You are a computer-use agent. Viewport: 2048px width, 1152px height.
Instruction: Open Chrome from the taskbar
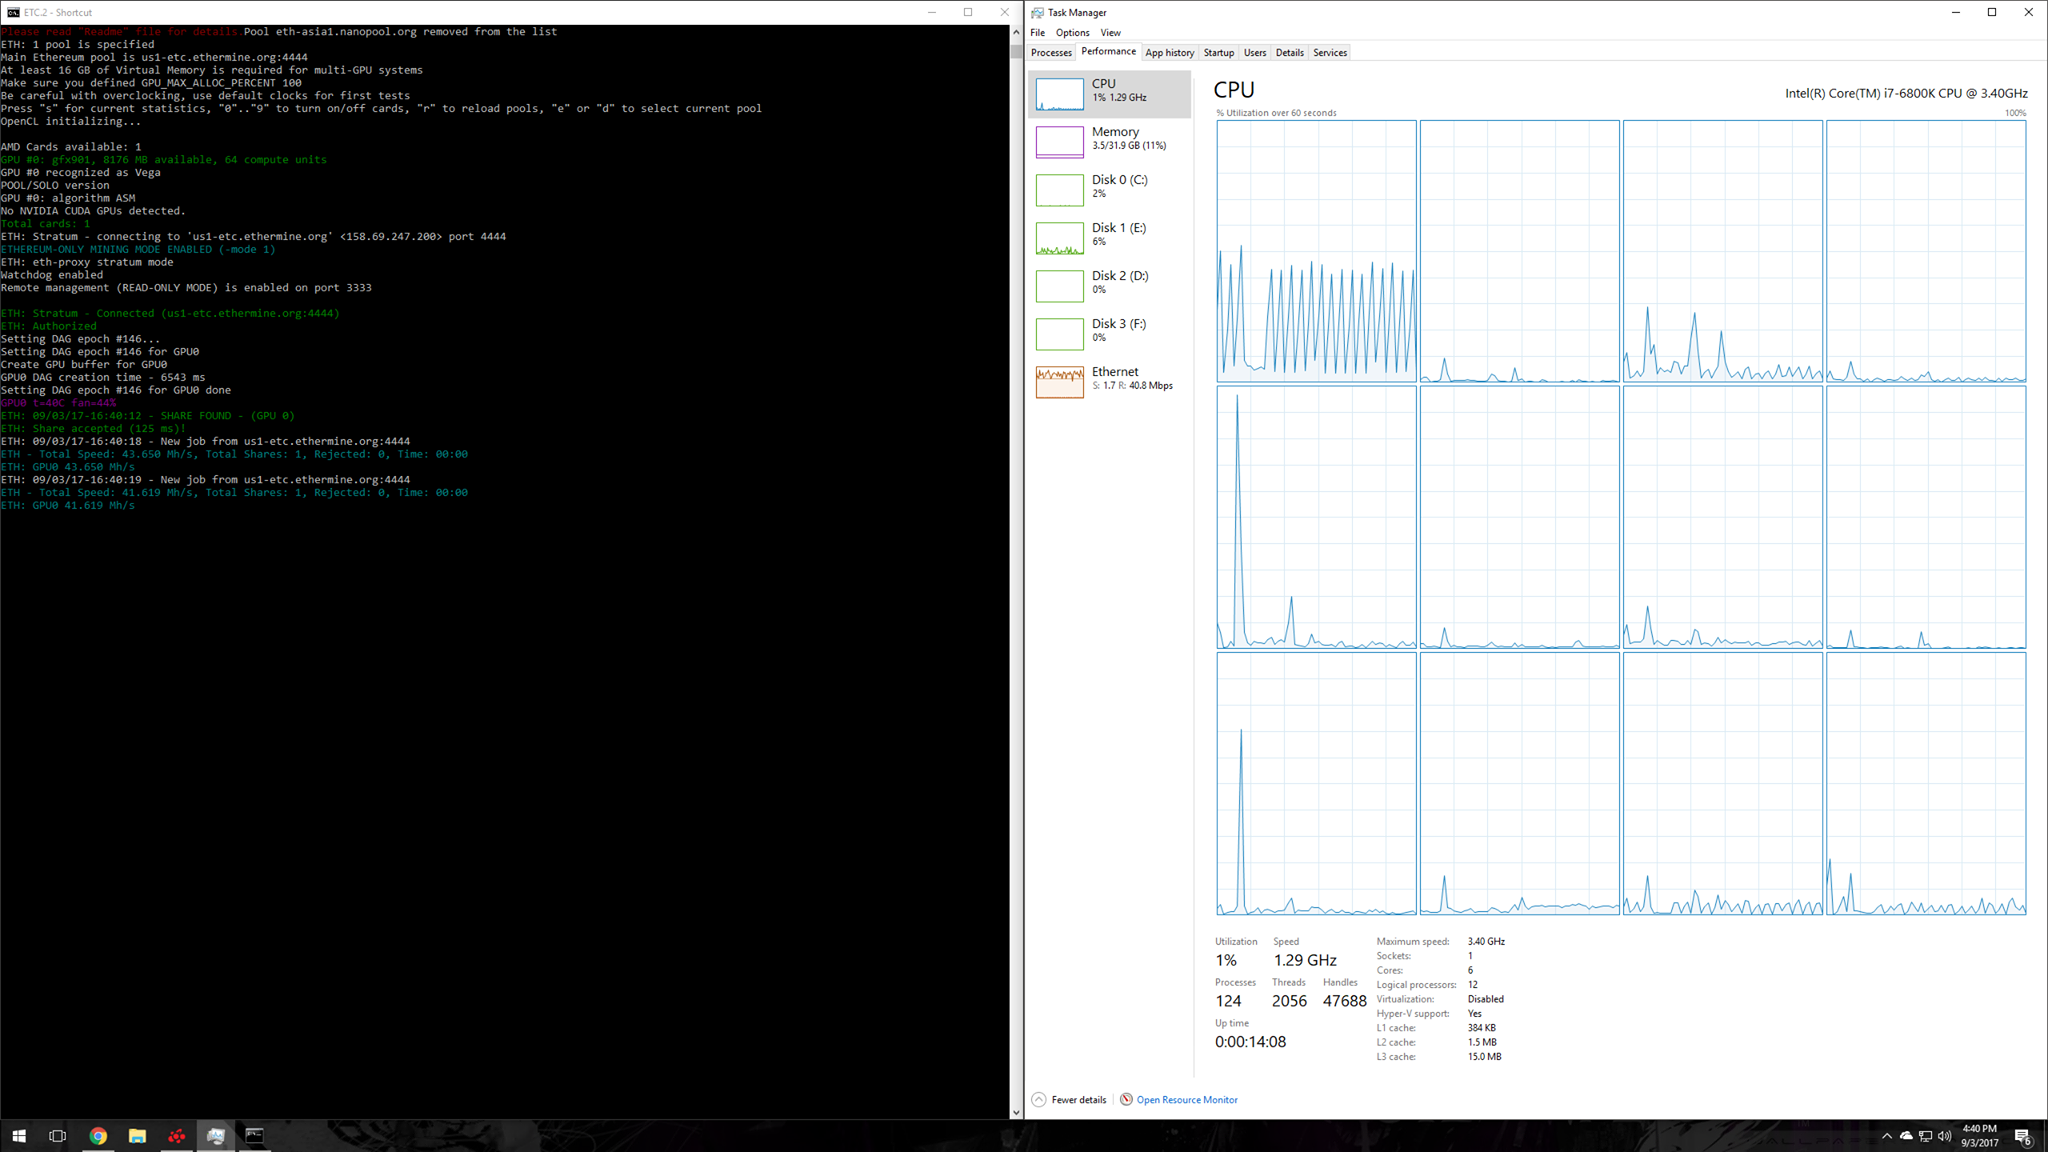pos(98,1136)
